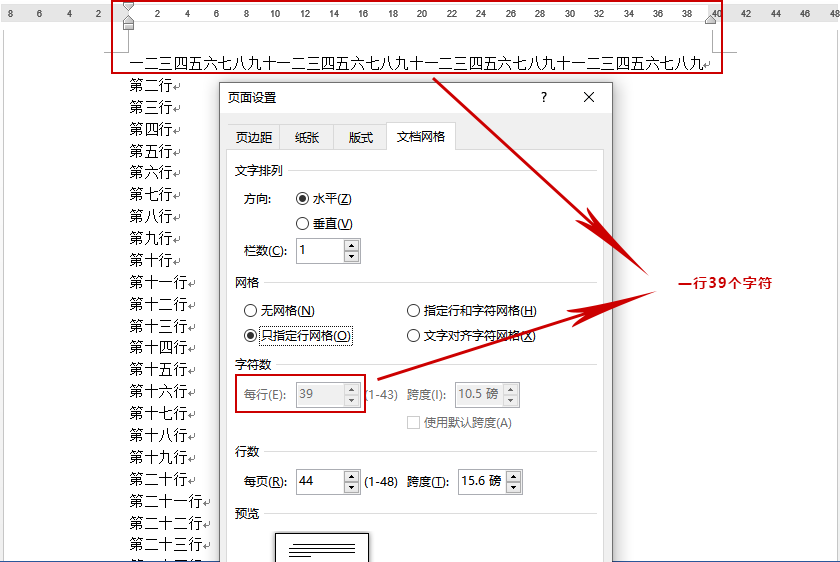This screenshot has width=840, height=562.
Task: Click the 每页(R) lines field
Action: [320, 481]
